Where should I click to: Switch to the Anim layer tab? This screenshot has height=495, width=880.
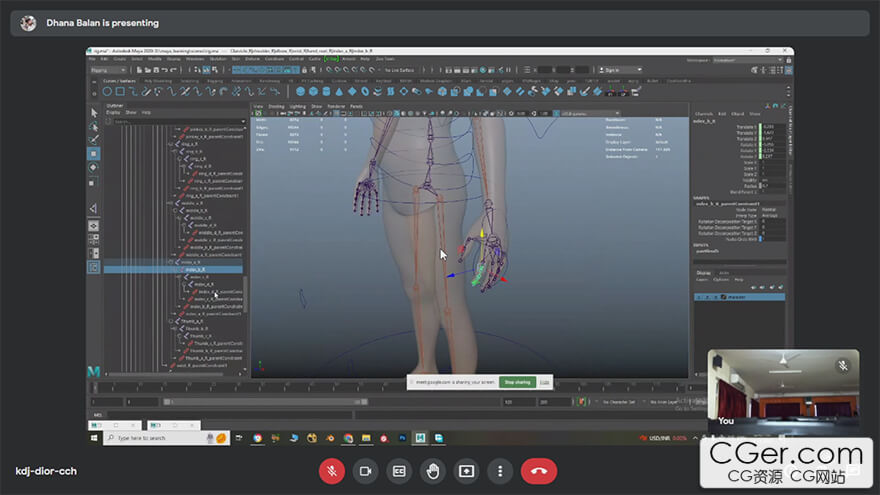click(724, 273)
